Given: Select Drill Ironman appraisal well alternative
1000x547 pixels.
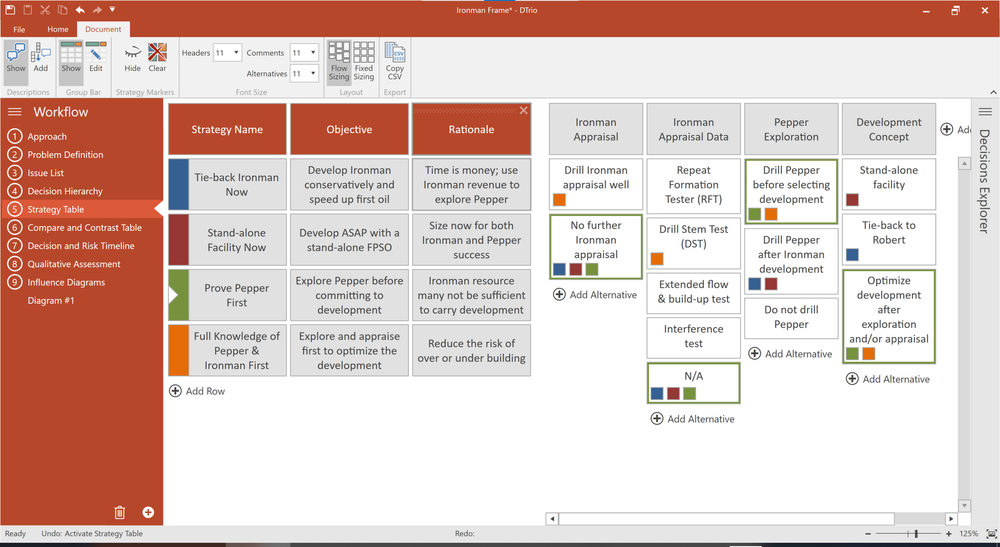Looking at the screenshot, I should (x=596, y=184).
